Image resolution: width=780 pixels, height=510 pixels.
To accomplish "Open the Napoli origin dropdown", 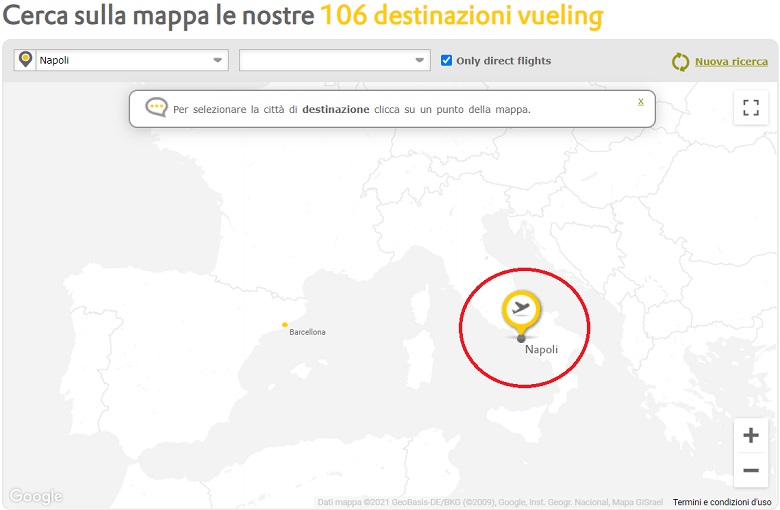I will point(121,60).
